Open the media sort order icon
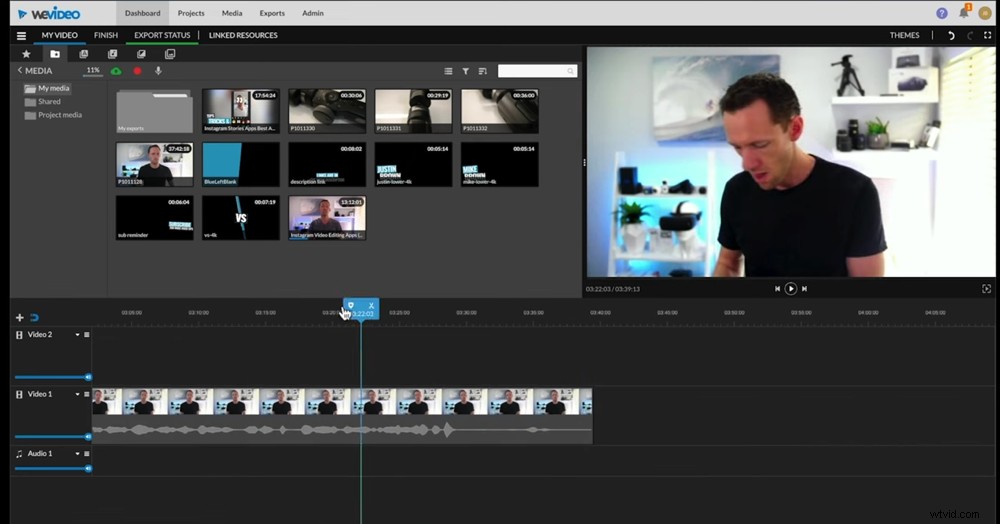1000x524 pixels. click(483, 71)
